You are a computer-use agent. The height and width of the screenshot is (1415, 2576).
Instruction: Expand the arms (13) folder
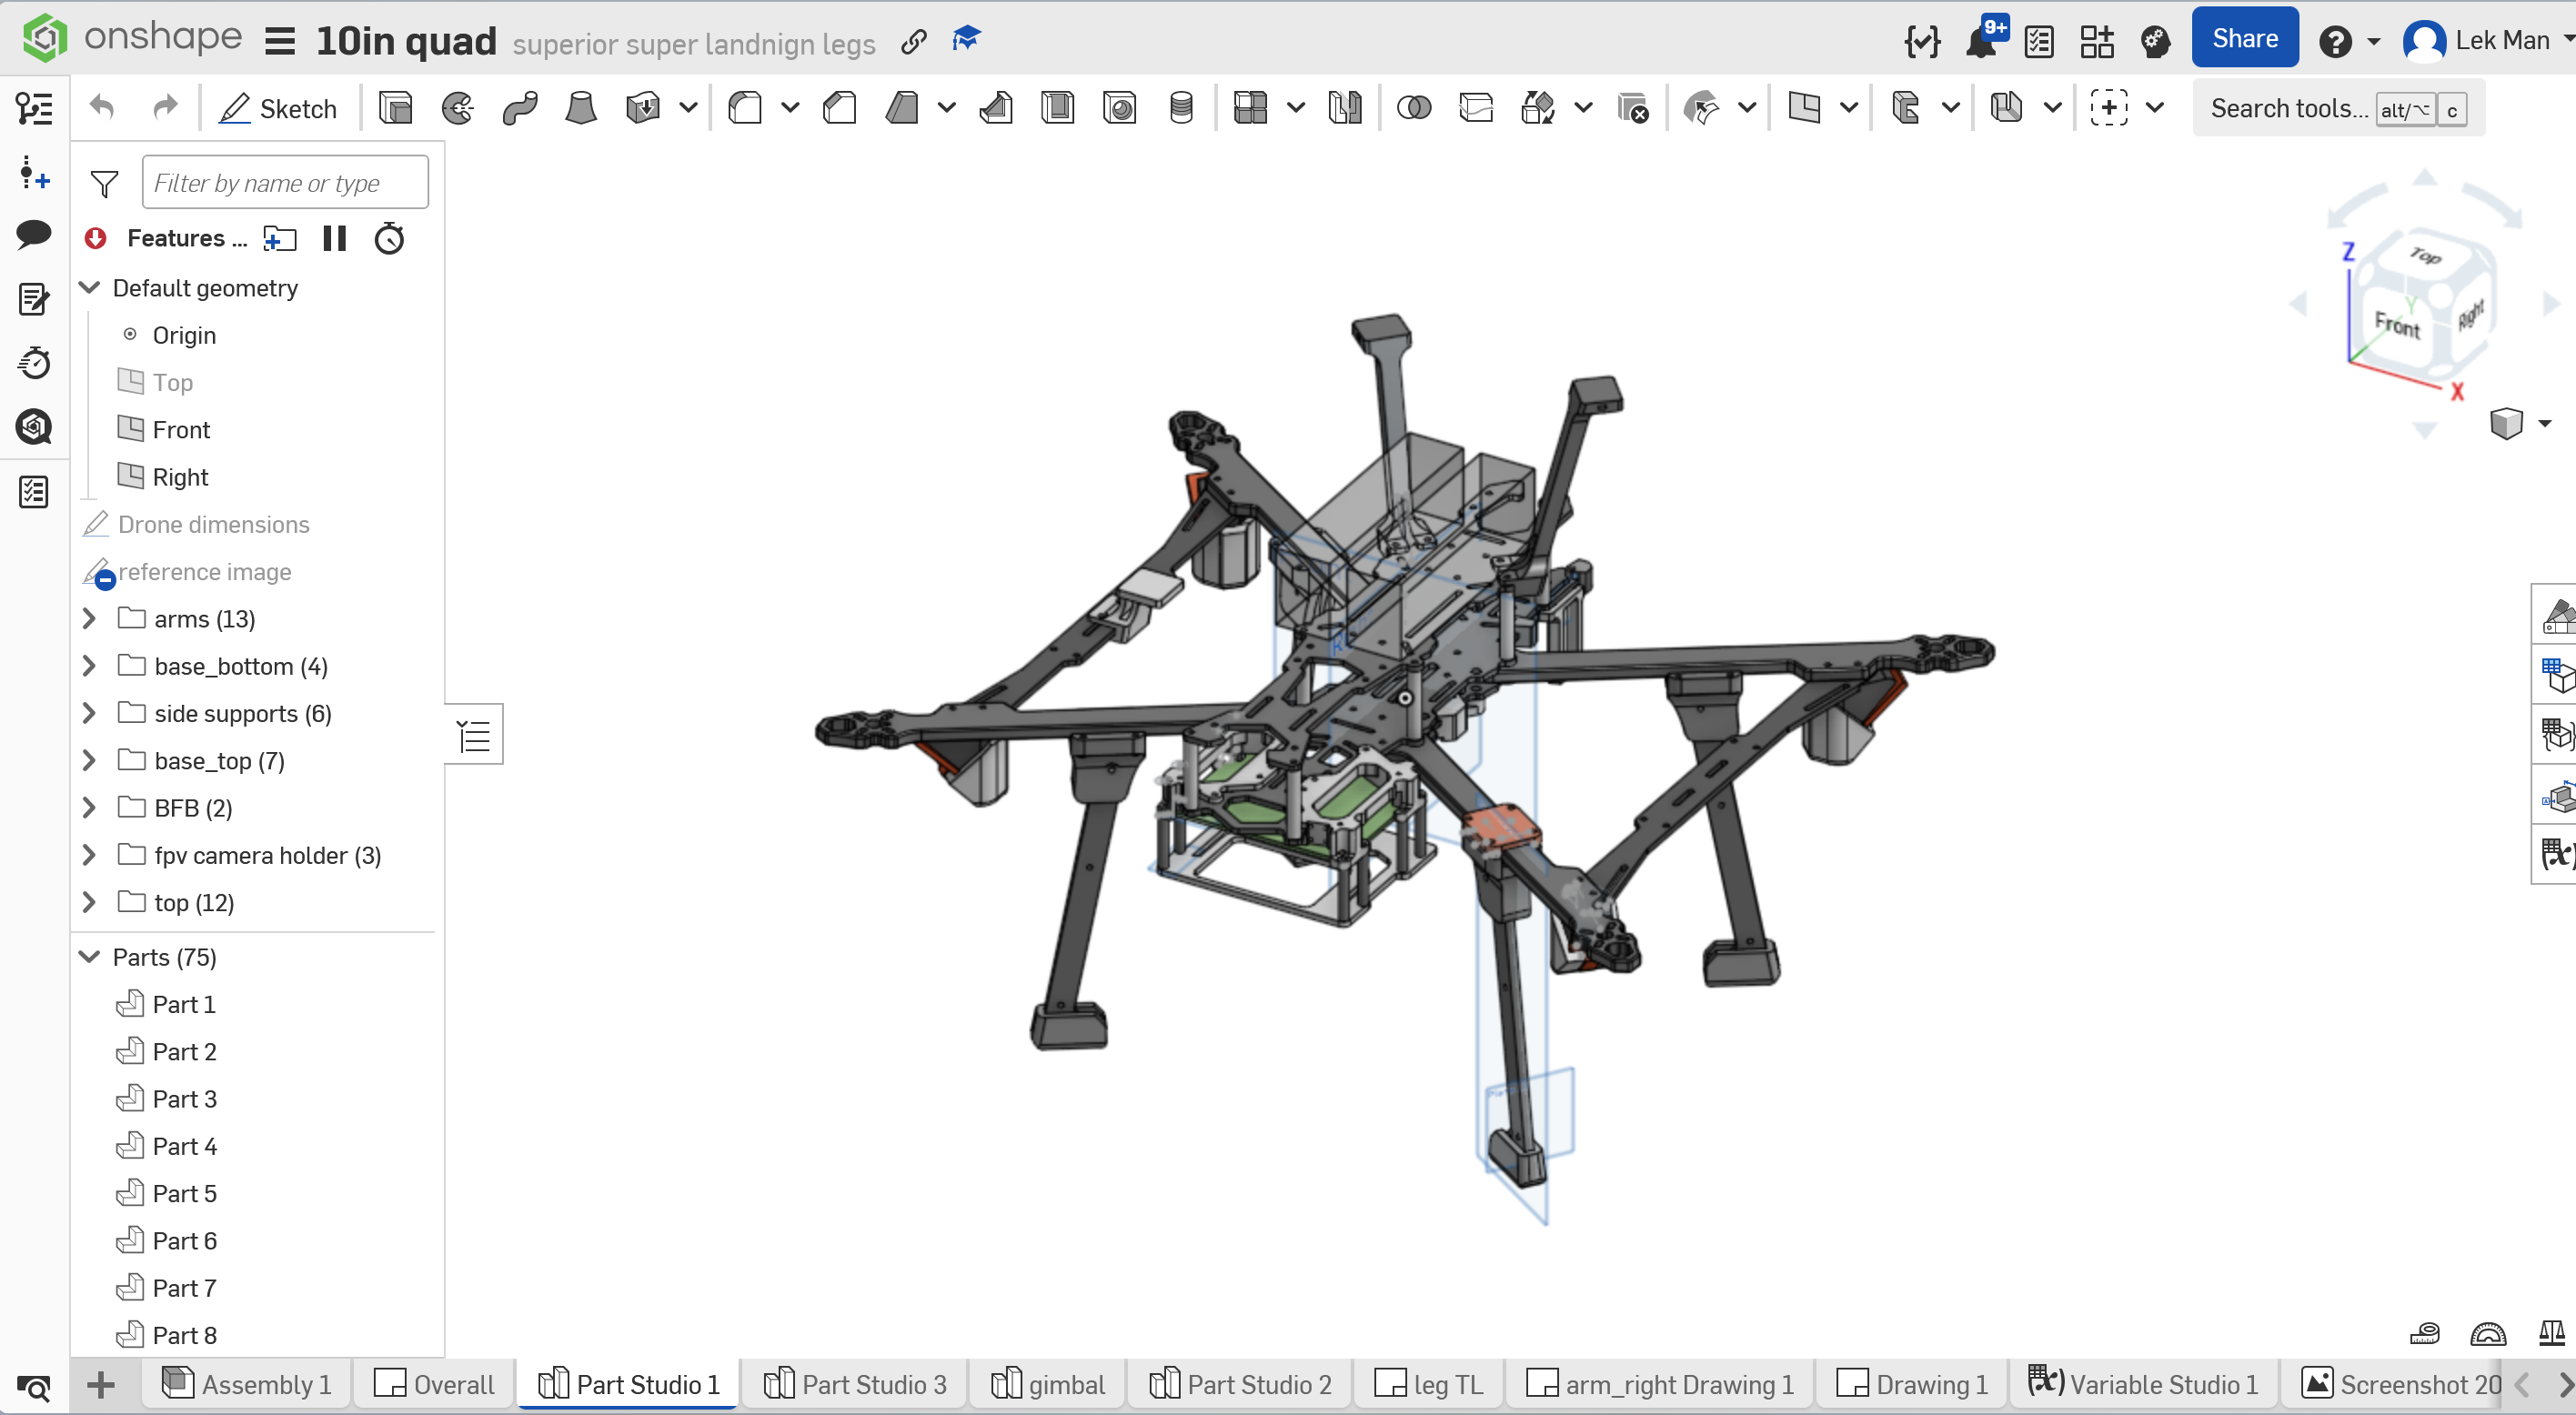click(89, 619)
